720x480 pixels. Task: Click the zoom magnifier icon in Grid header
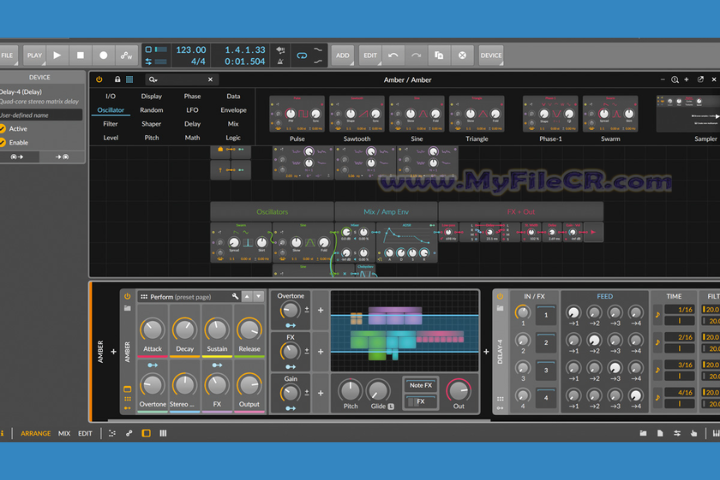coord(675,79)
